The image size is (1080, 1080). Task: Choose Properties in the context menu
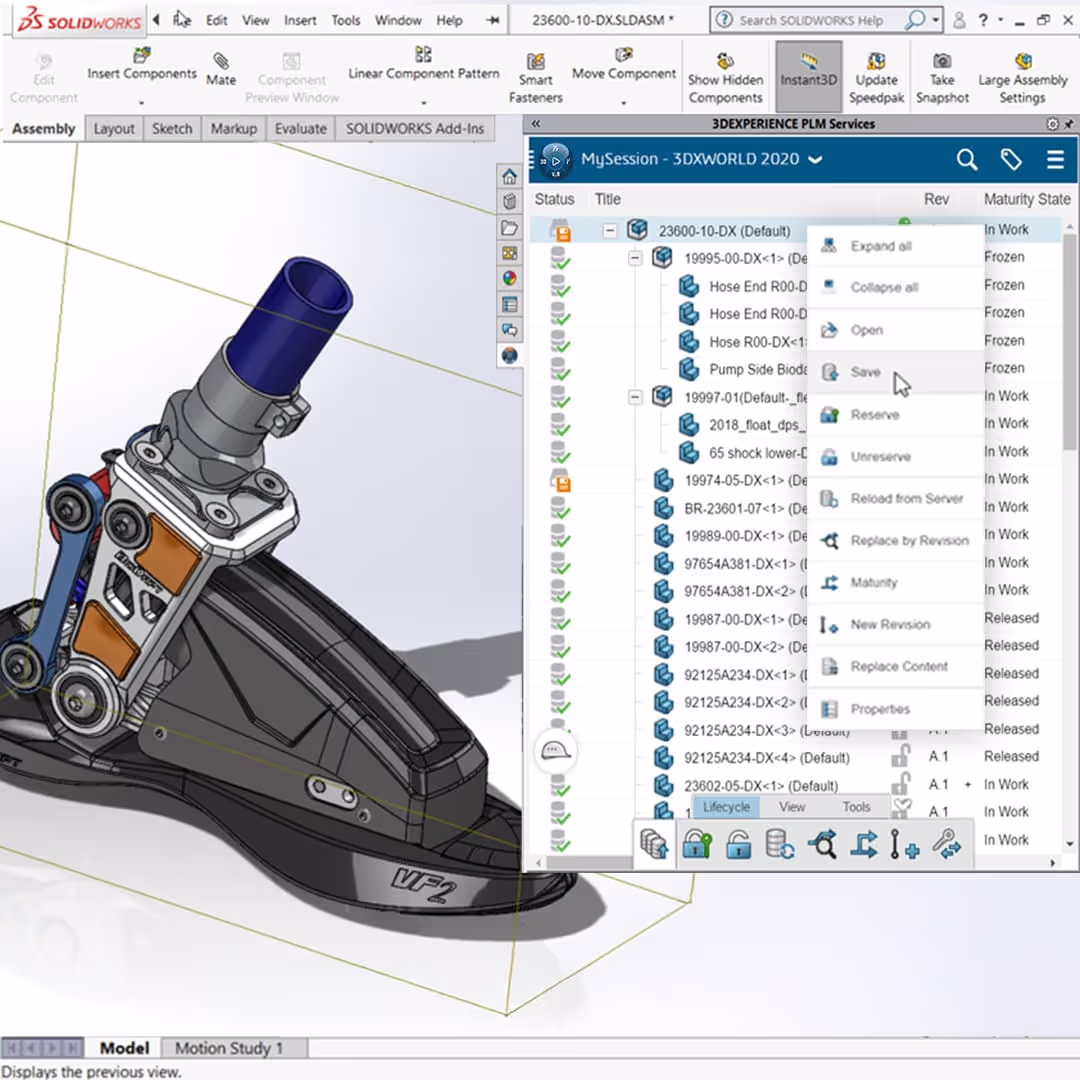click(x=895, y=709)
